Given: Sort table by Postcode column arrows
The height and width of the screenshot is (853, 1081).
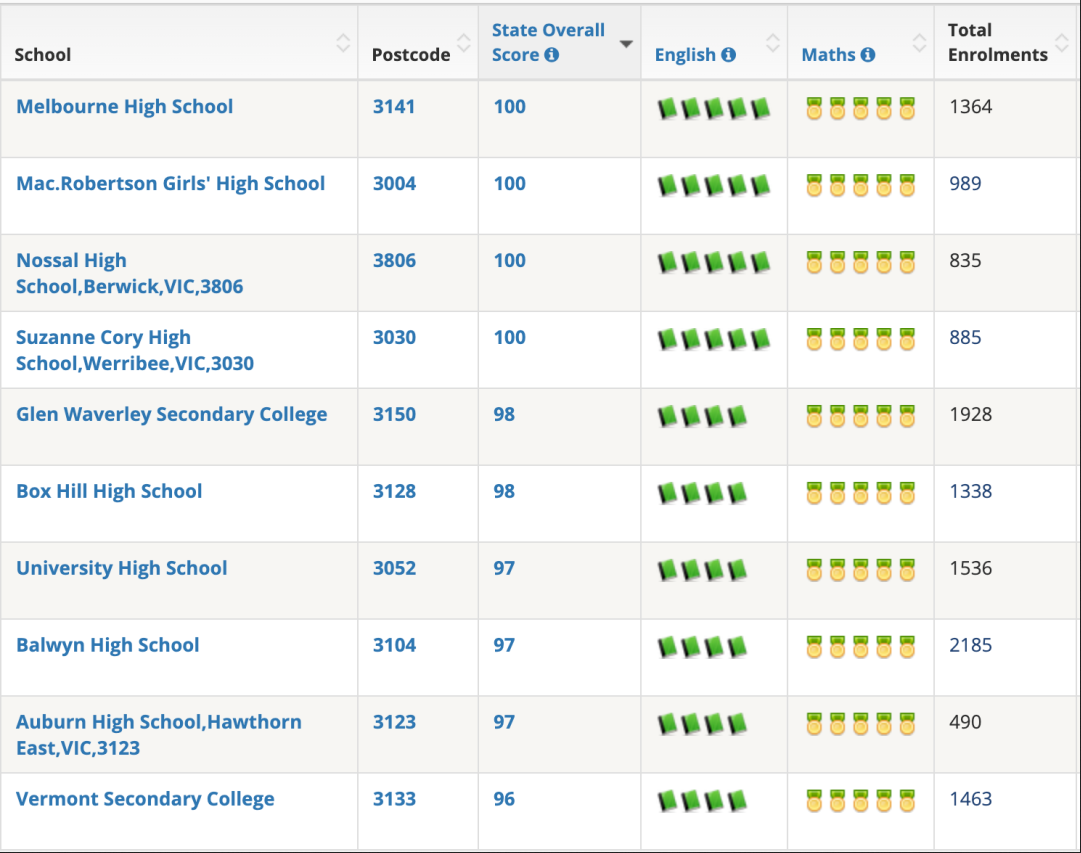Looking at the screenshot, I should point(464,43).
